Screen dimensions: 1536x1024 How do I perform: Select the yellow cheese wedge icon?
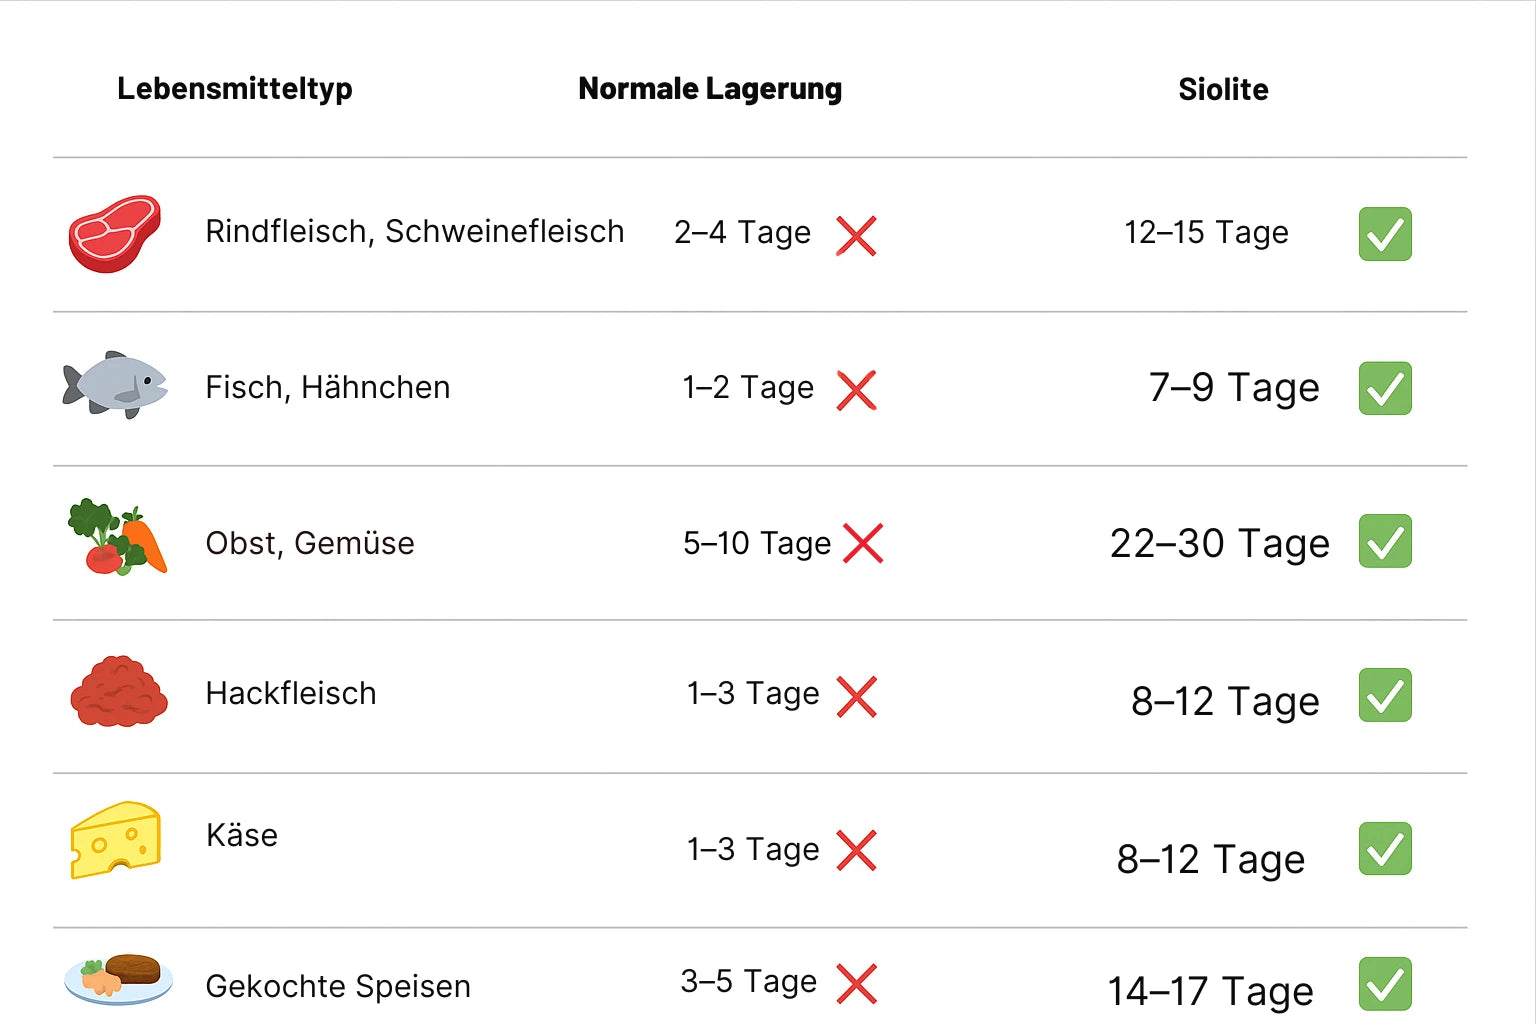(116, 840)
